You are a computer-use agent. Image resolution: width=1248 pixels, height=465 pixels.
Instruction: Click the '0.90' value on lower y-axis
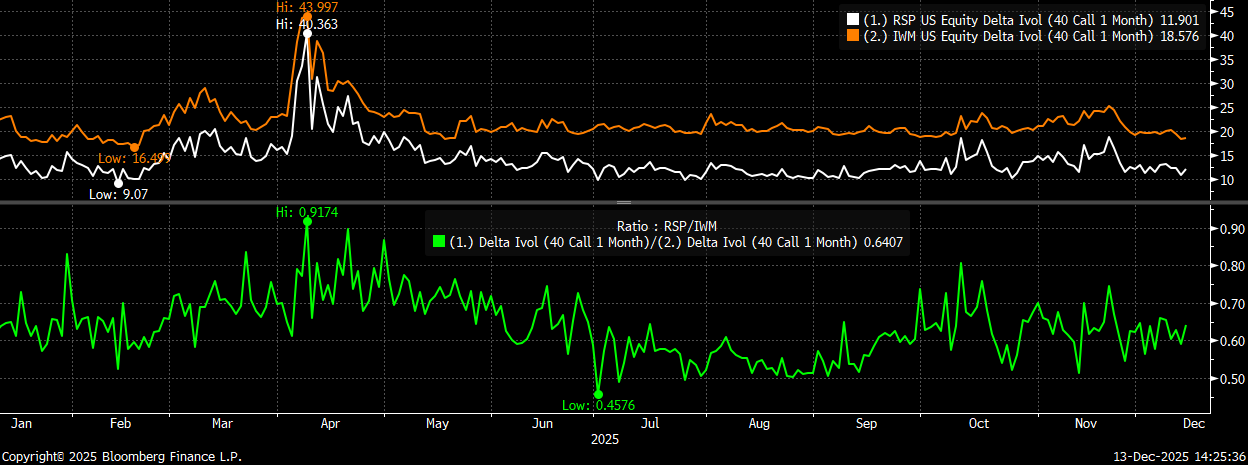(1231, 228)
